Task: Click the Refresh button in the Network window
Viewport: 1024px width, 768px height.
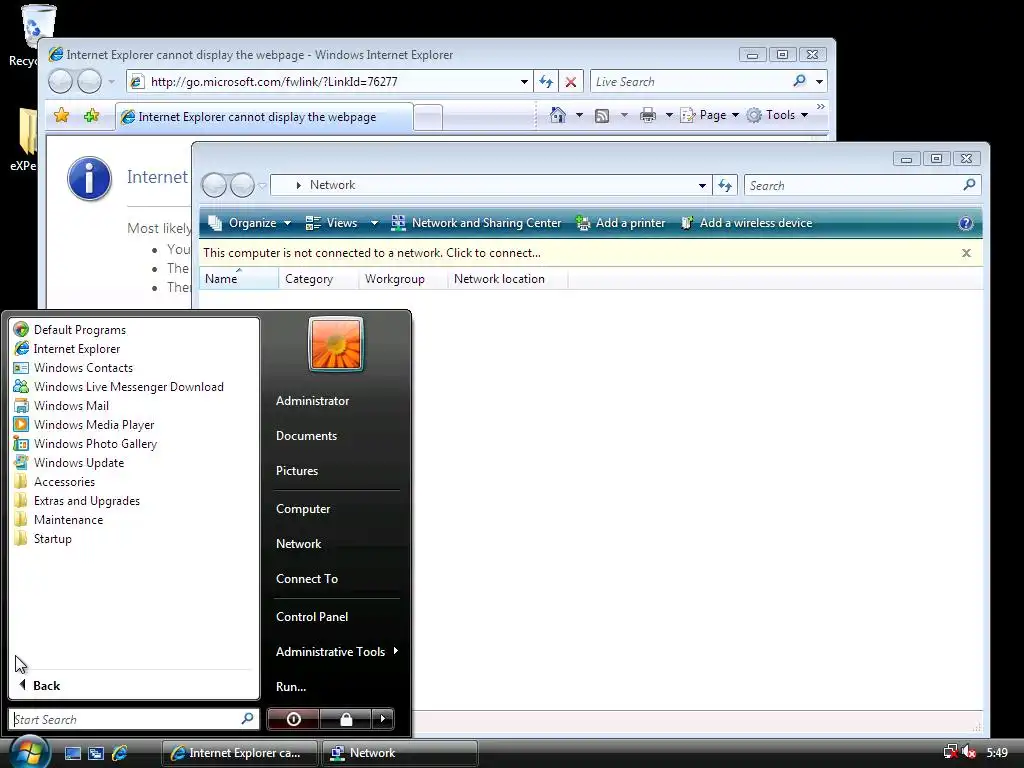Action: [x=725, y=185]
